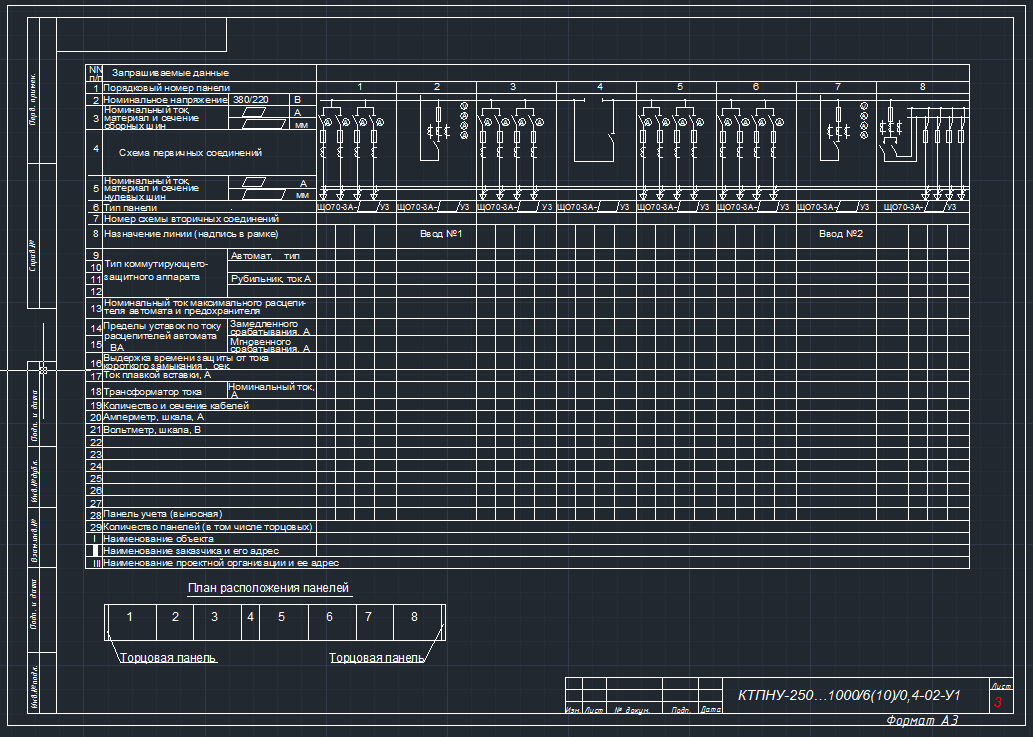Click the panel 2 input schematic symbol
This screenshot has height=737, width=1033.
click(x=443, y=130)
